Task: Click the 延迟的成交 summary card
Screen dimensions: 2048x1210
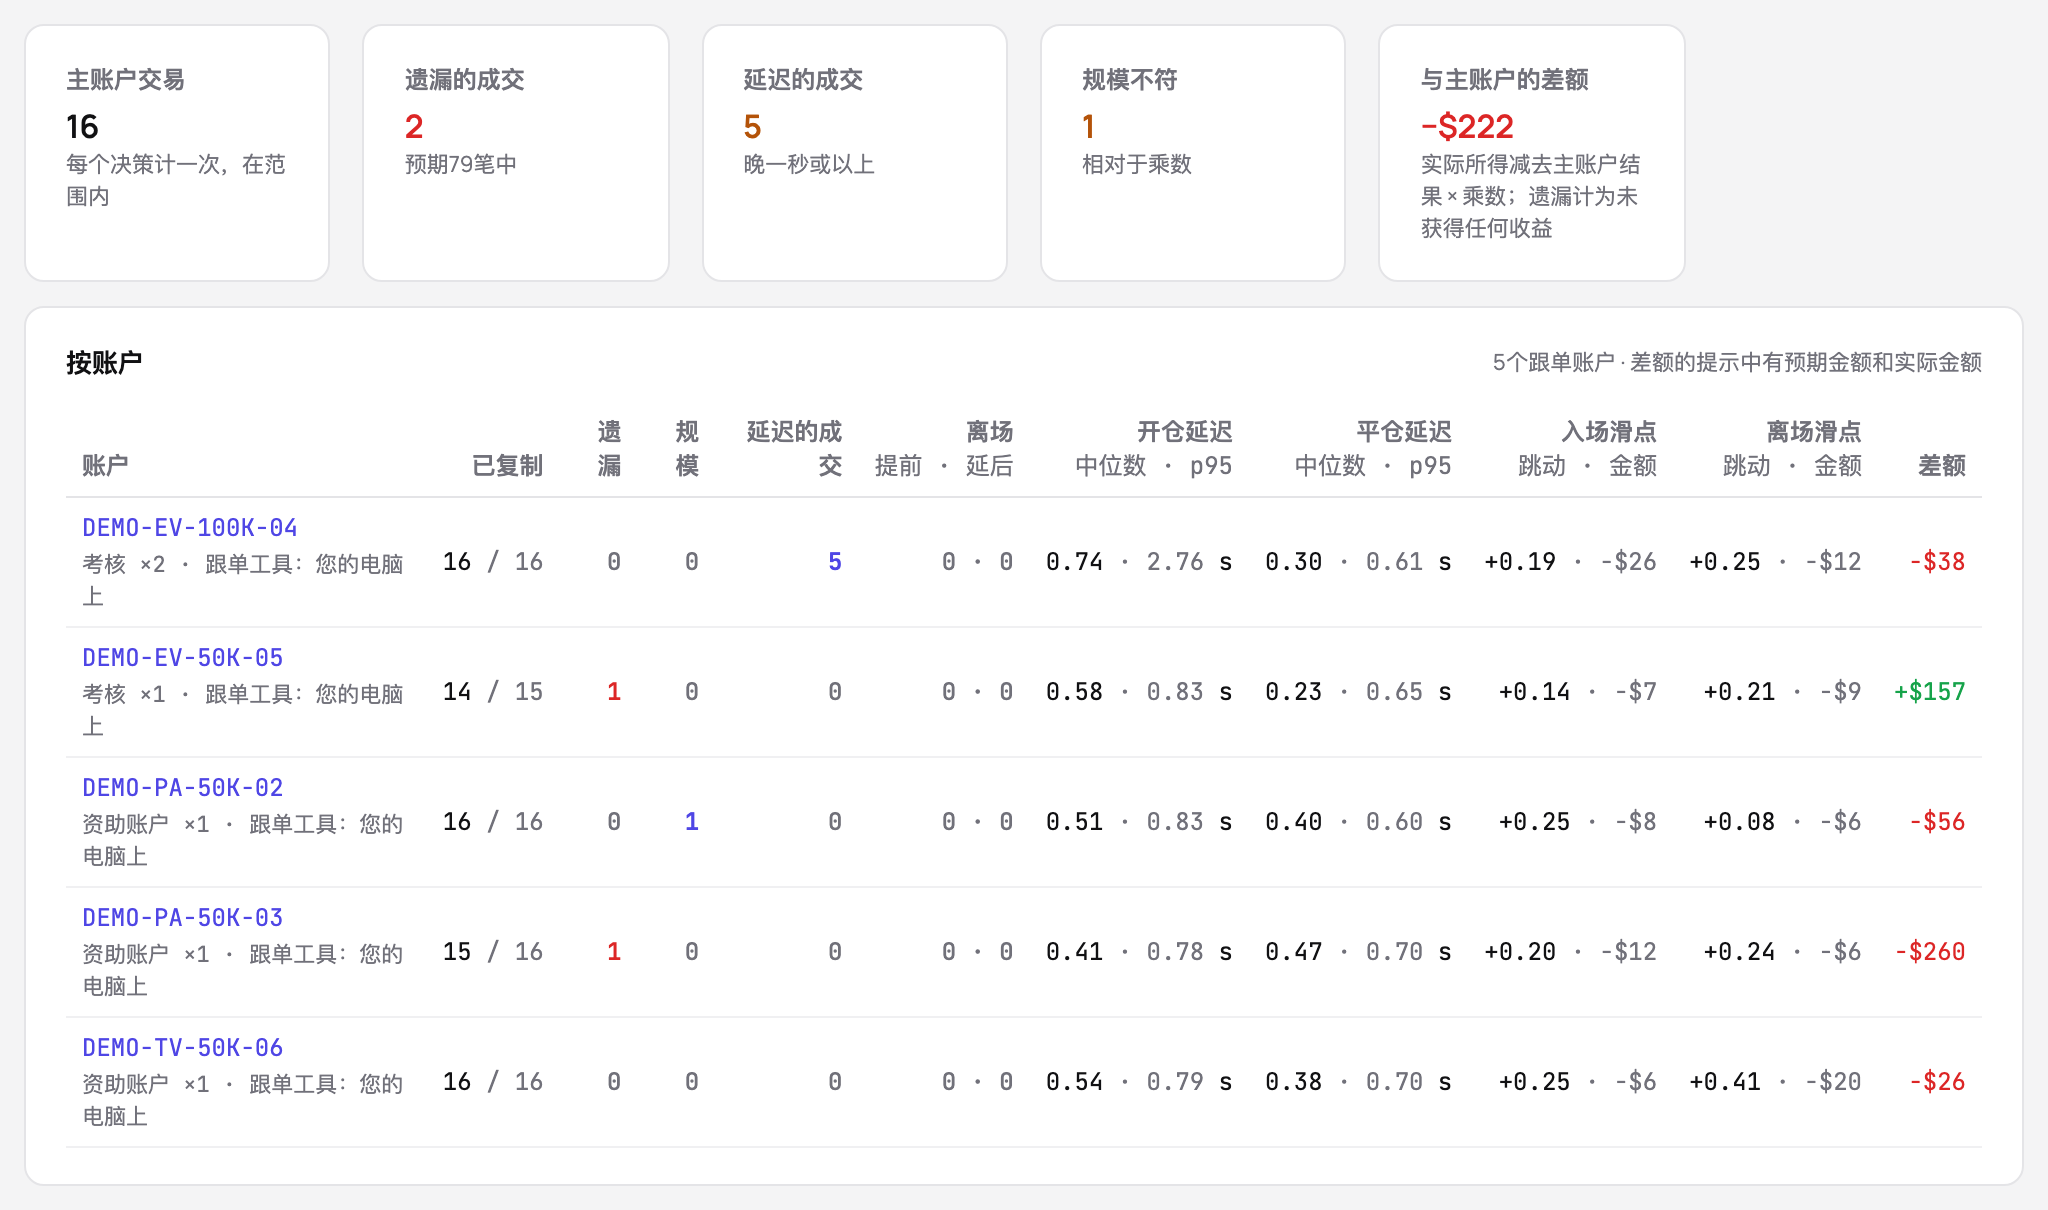Action: point(855,153)
